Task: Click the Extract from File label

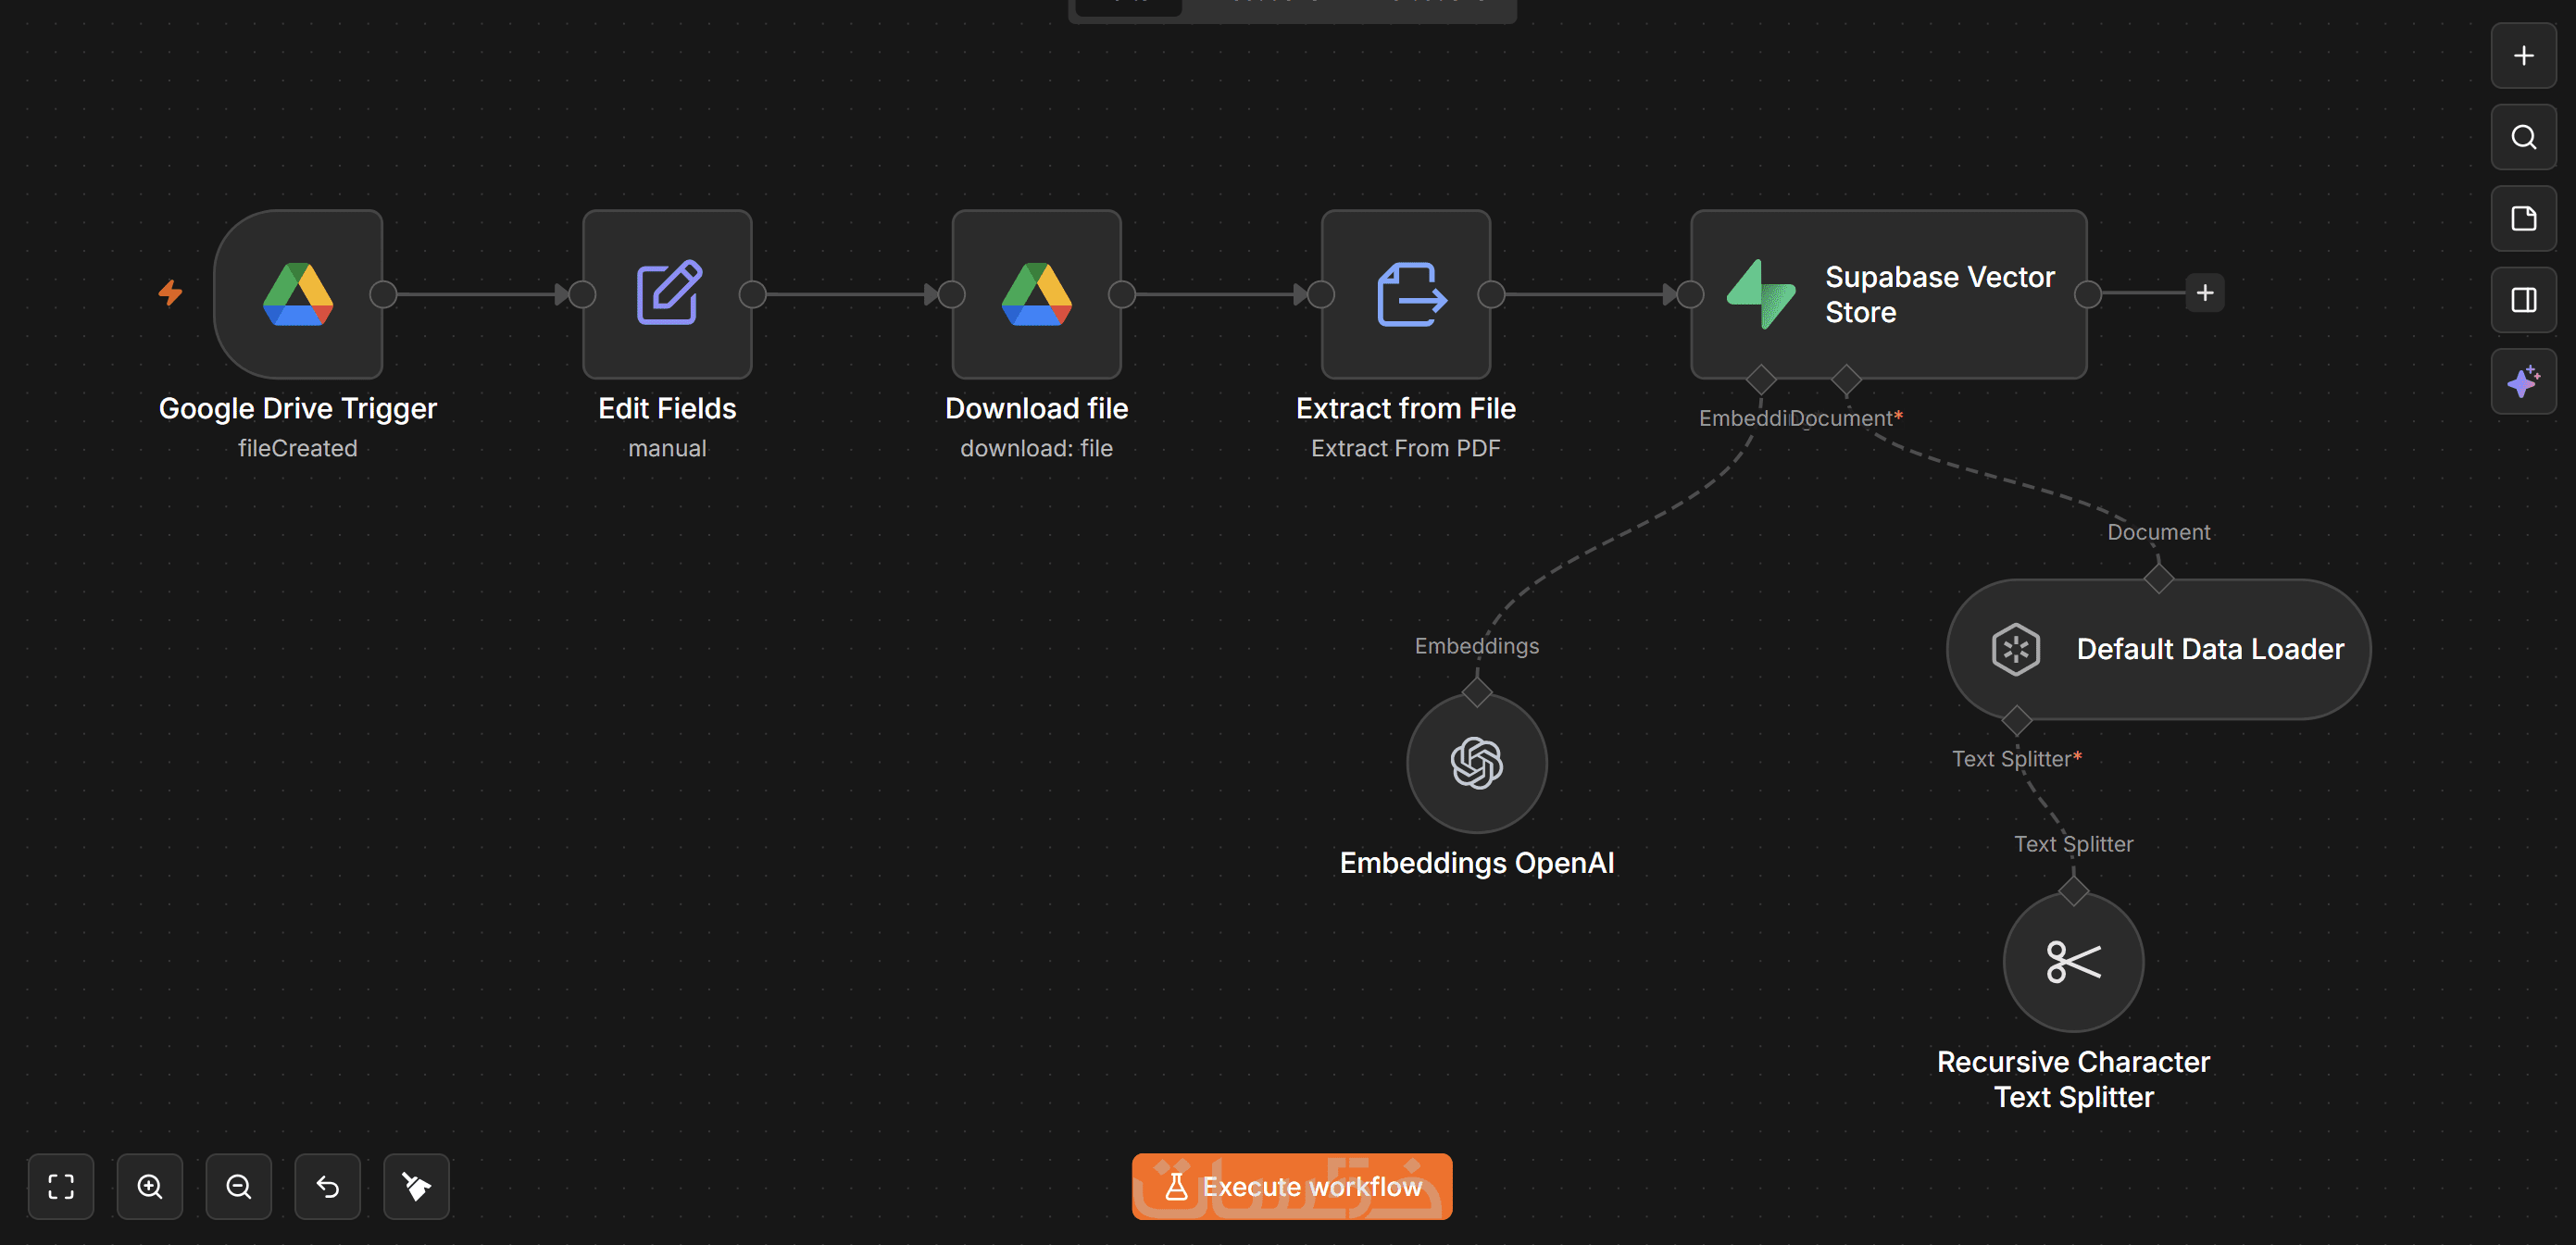Action: pos(1406,409)
